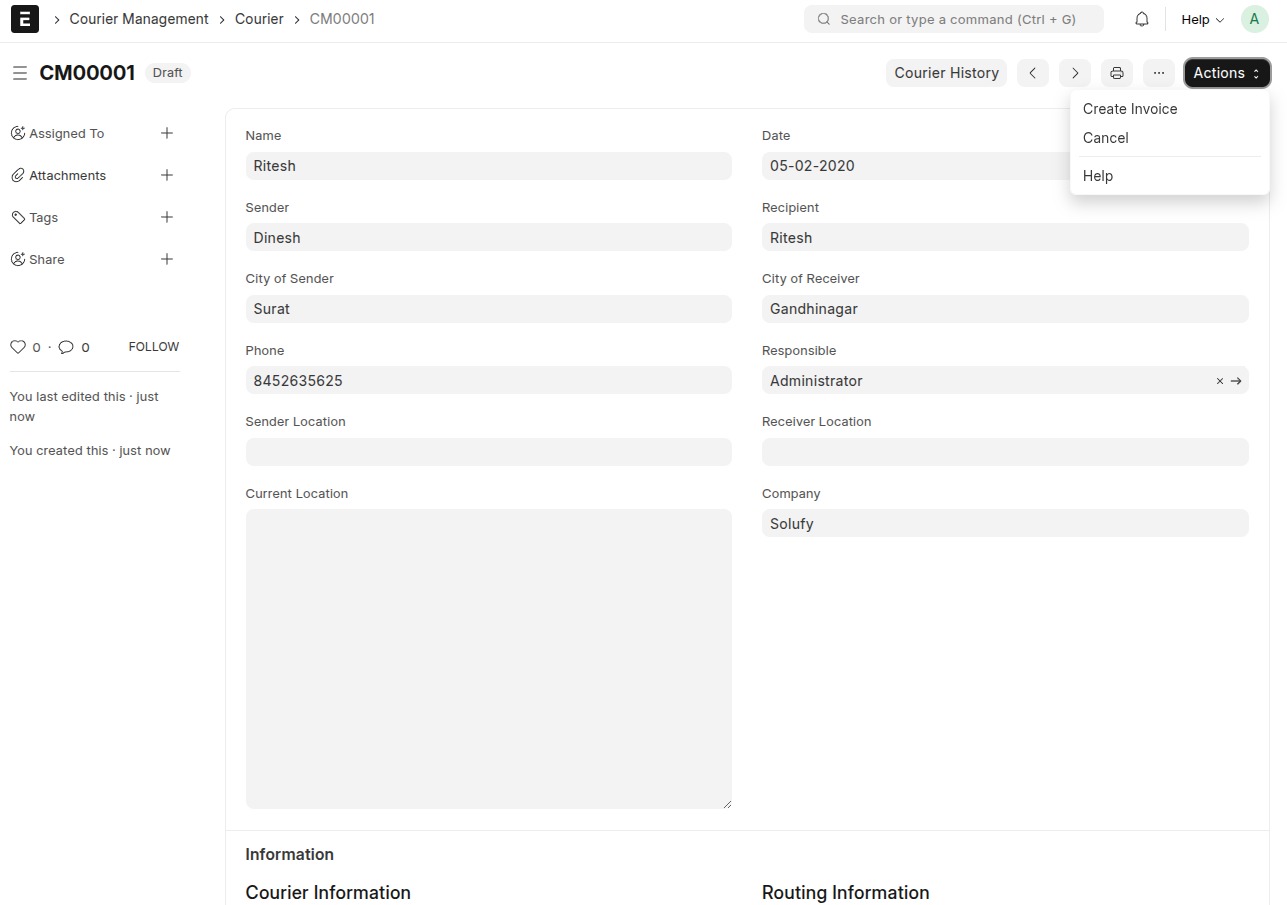Edit the City of Receiver field
The width and height of the screenshot is (1287, 905).
point(1005,309)
